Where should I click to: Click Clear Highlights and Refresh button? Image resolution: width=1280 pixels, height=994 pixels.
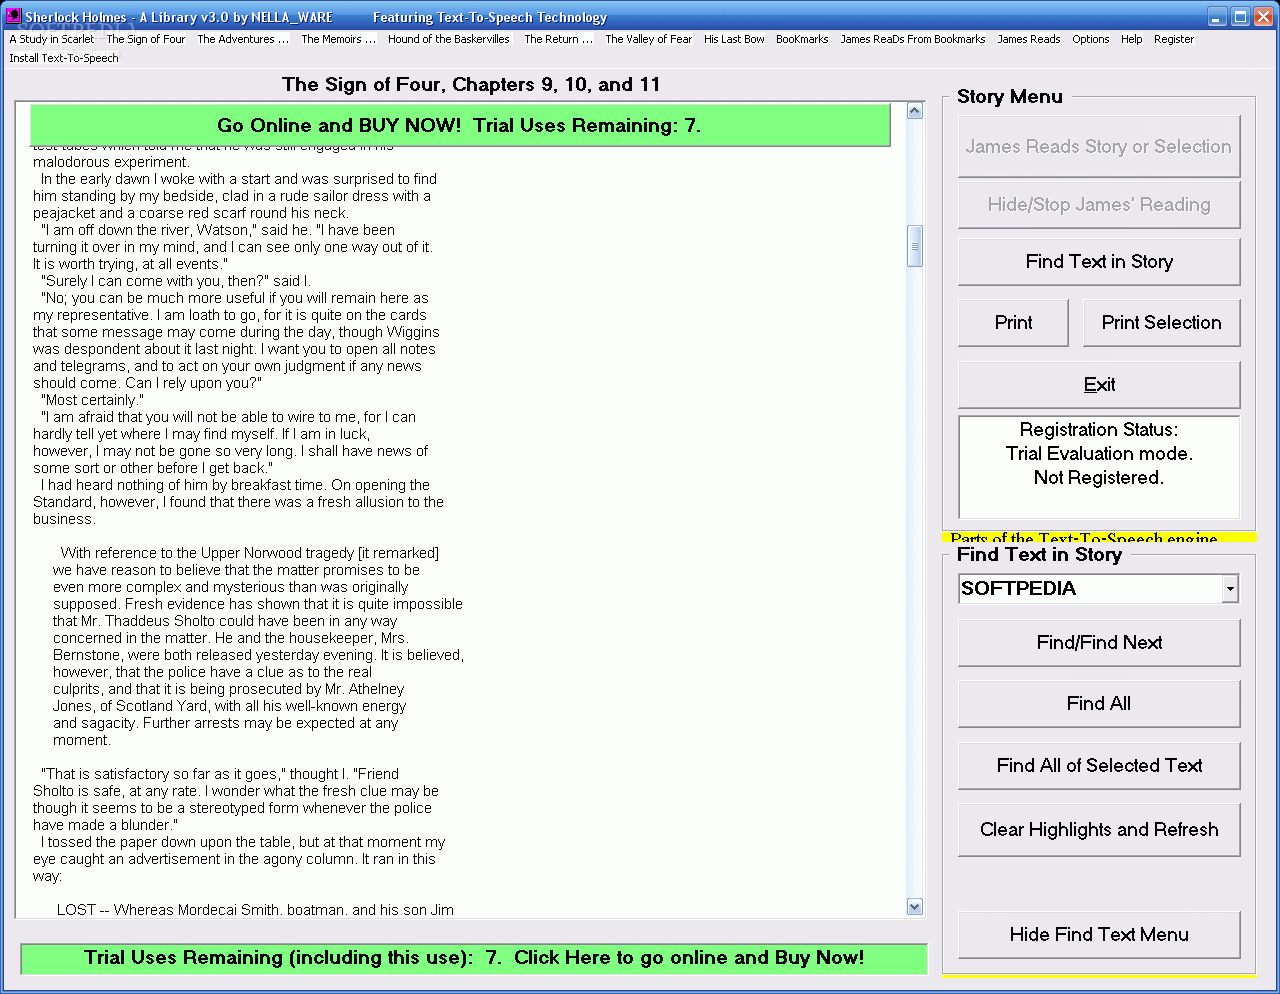click(x=1099, y=829)
